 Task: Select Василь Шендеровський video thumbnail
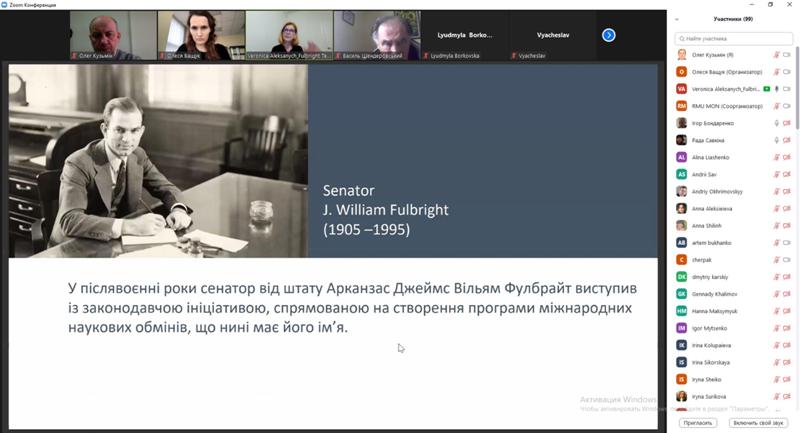[377, 35]
